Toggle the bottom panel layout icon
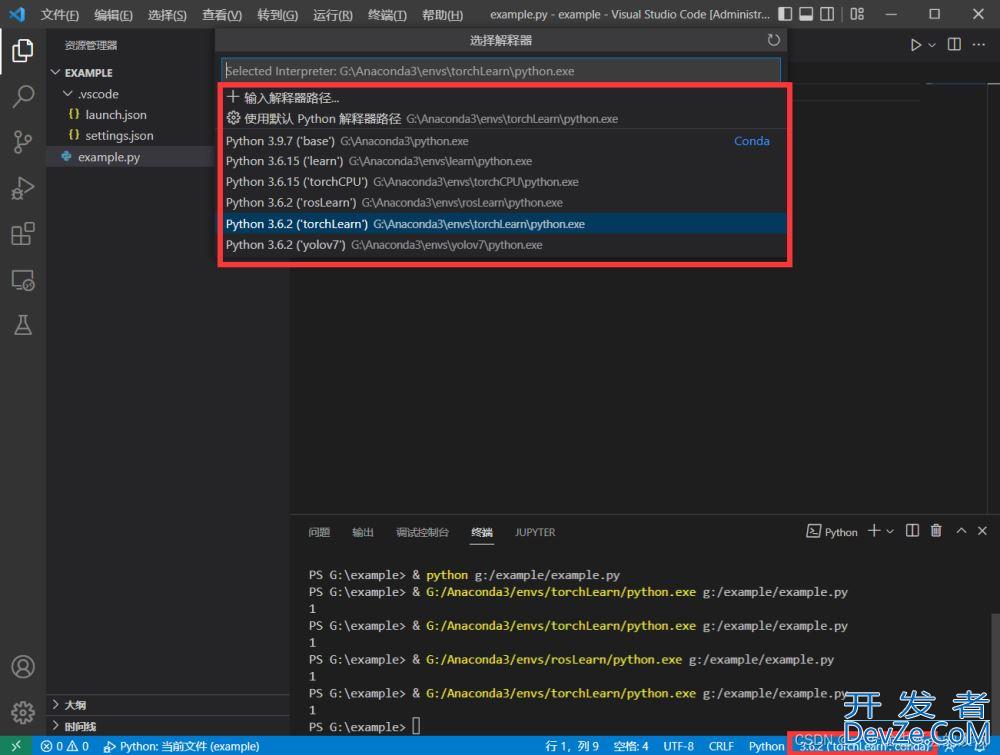Viewport: 1000px width, 755px height. 806,14
